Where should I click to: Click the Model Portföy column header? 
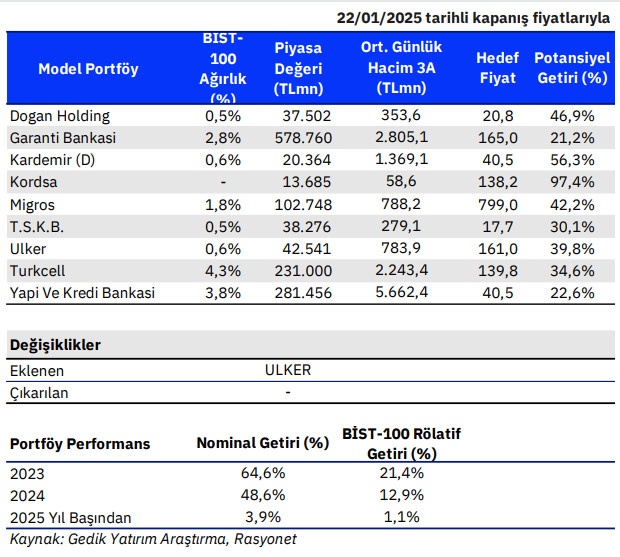[x=88, y=69]
